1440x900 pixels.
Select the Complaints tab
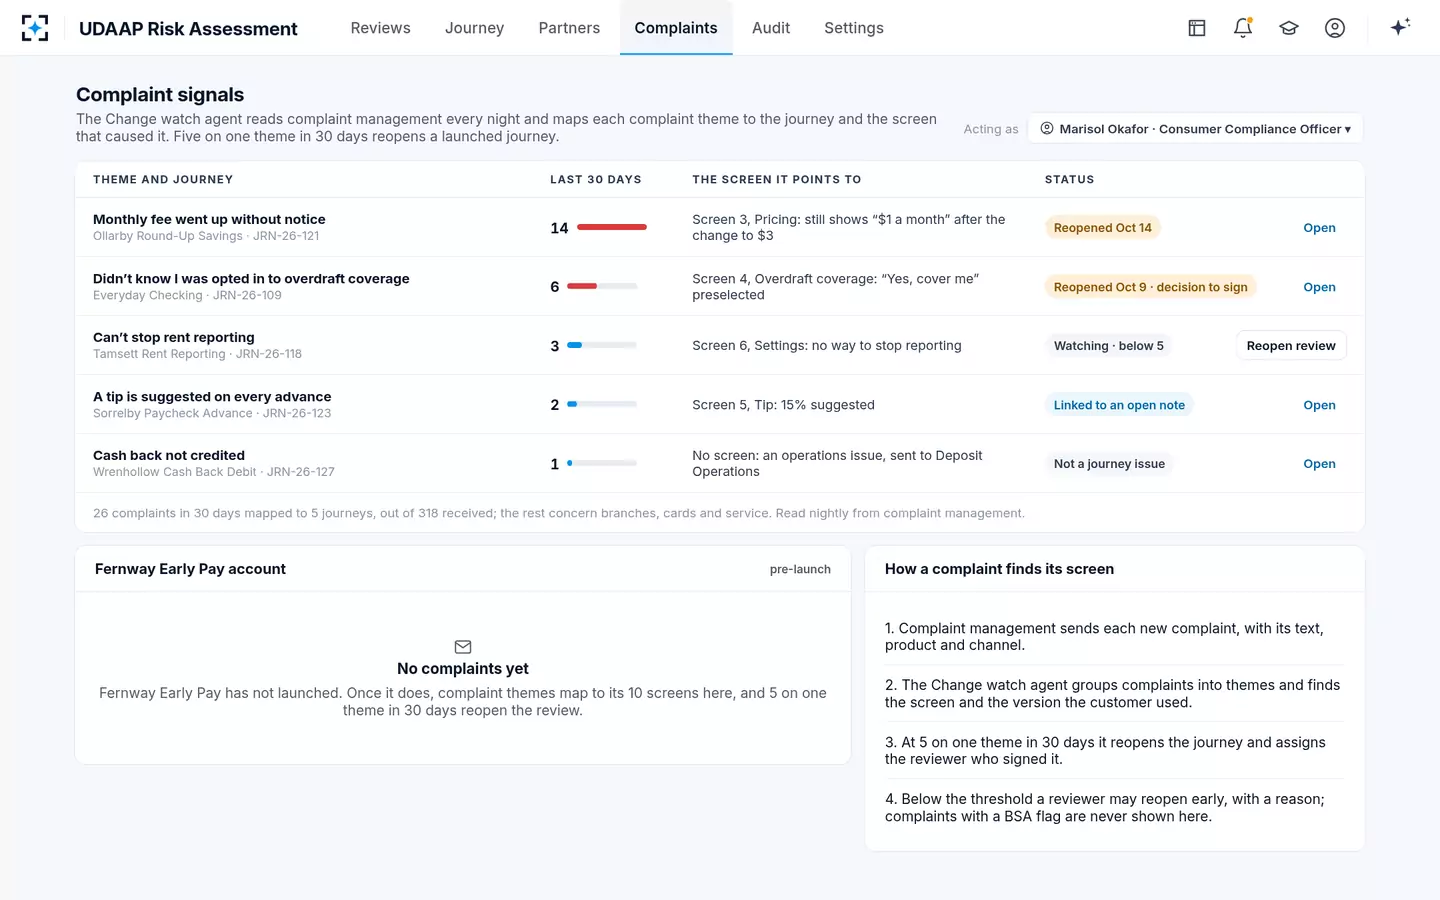coord(676,28)
